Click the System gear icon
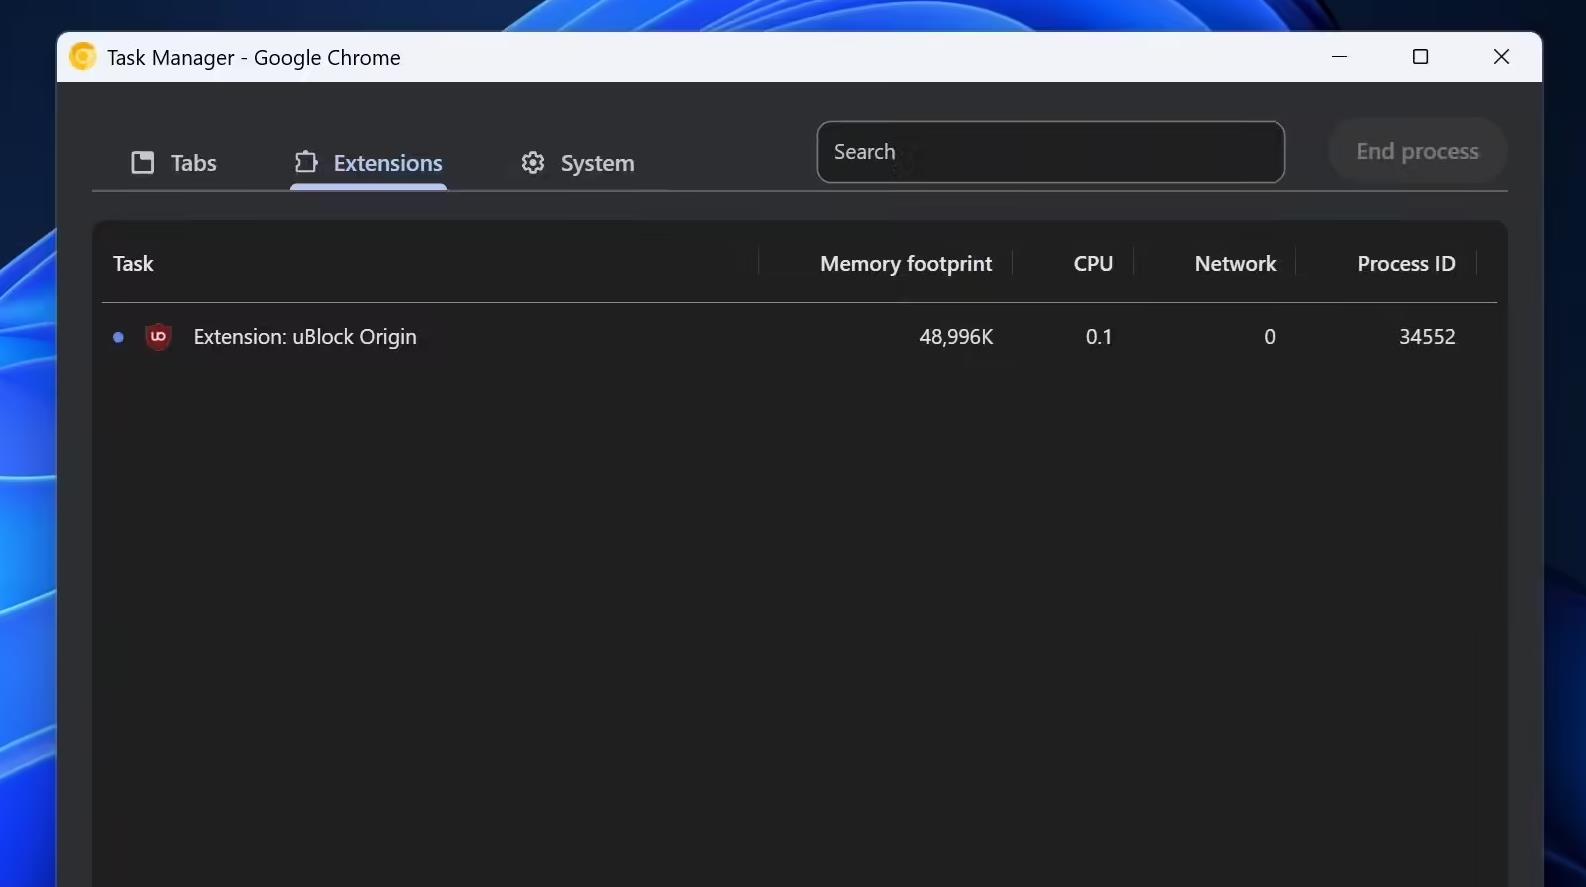 [x=533, y=162]
